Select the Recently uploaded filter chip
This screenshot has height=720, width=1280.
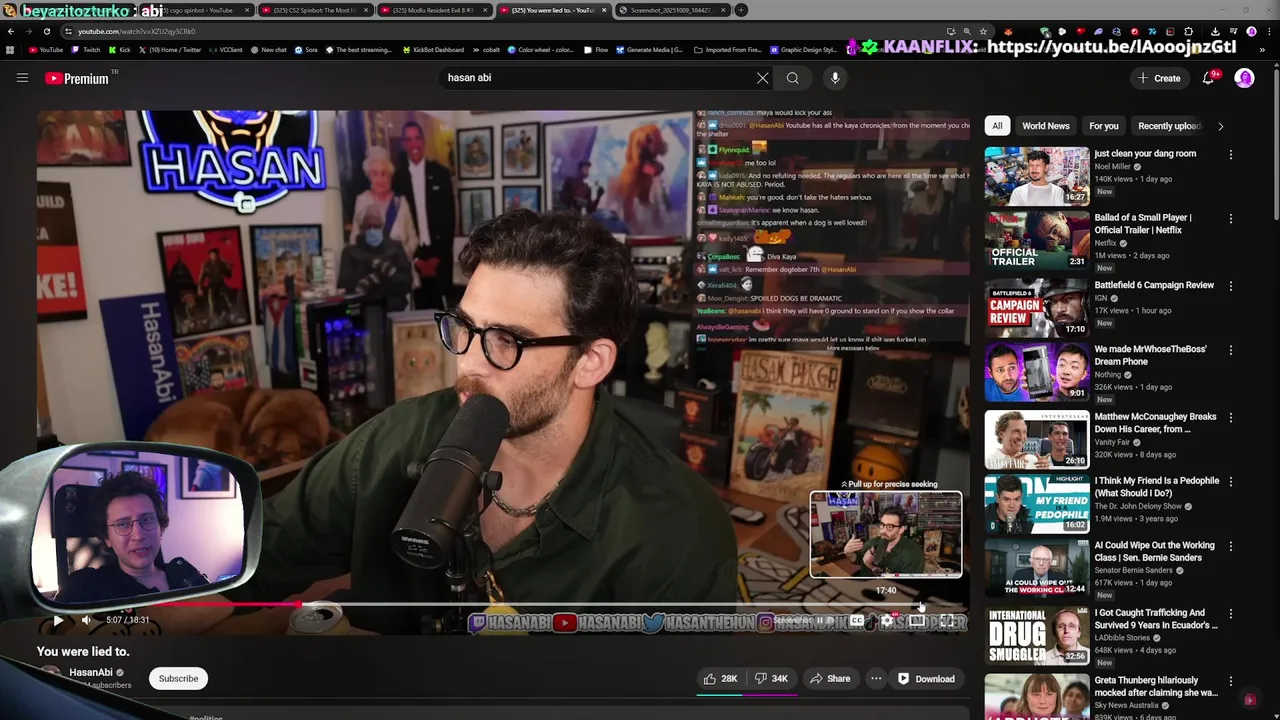(1169, 126)
